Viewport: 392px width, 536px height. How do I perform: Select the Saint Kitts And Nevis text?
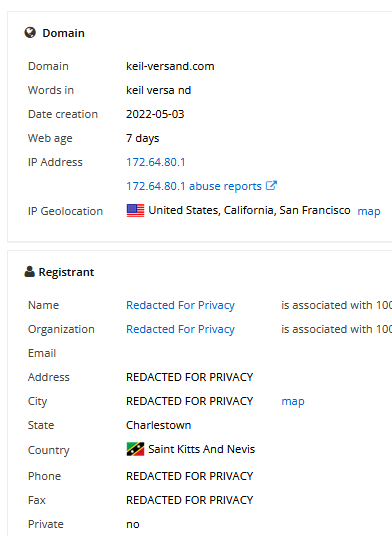click(x=202, y=449)
